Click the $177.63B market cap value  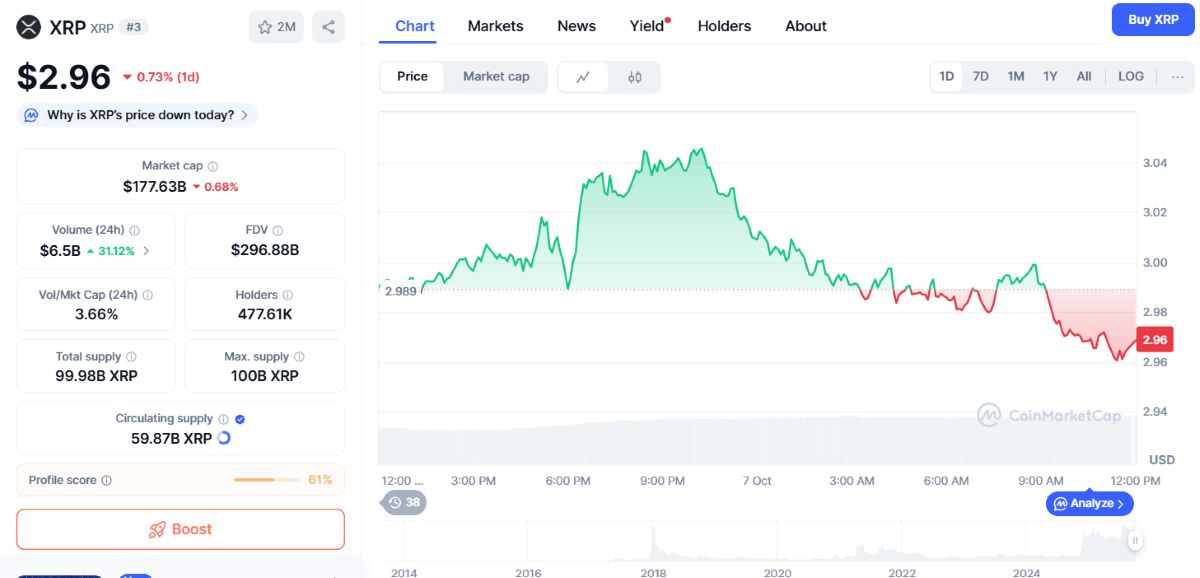pyautogui.click(x=155, y=186)
